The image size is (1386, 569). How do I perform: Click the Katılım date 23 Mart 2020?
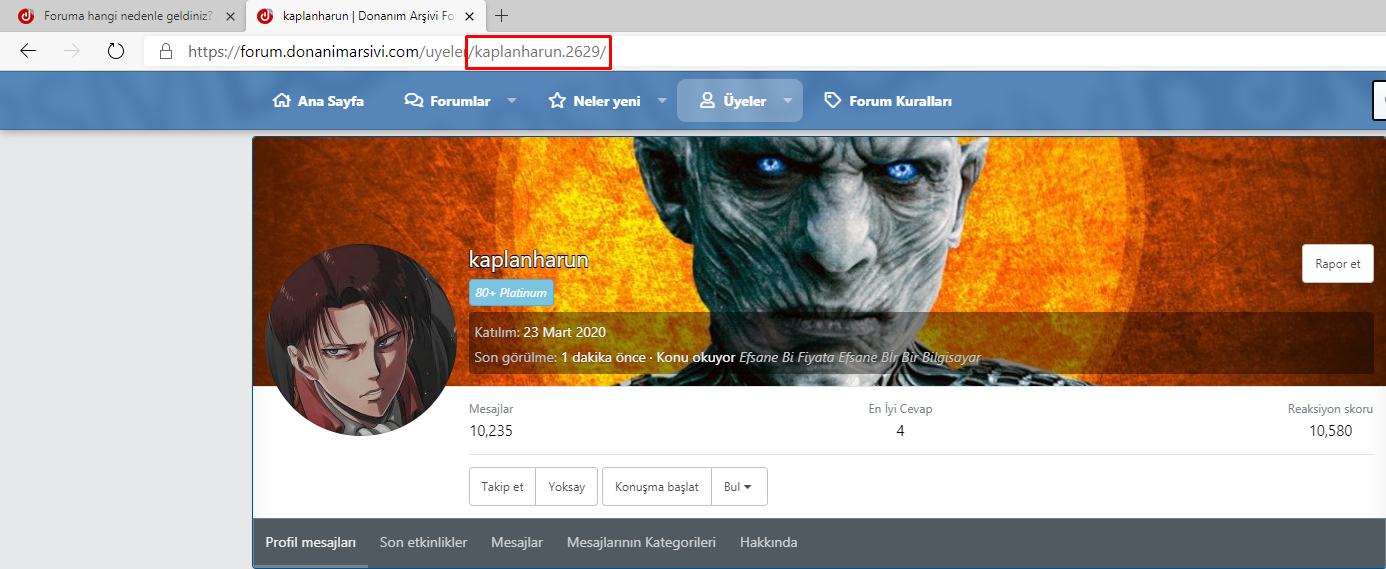(x=565, y=332)
